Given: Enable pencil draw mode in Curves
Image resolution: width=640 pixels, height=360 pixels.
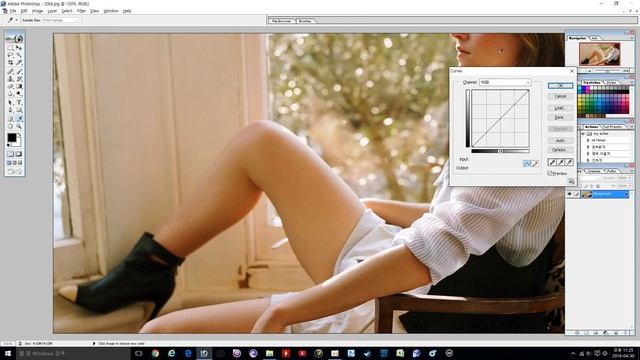Looking at the screenshot, I should click(535, 164).
